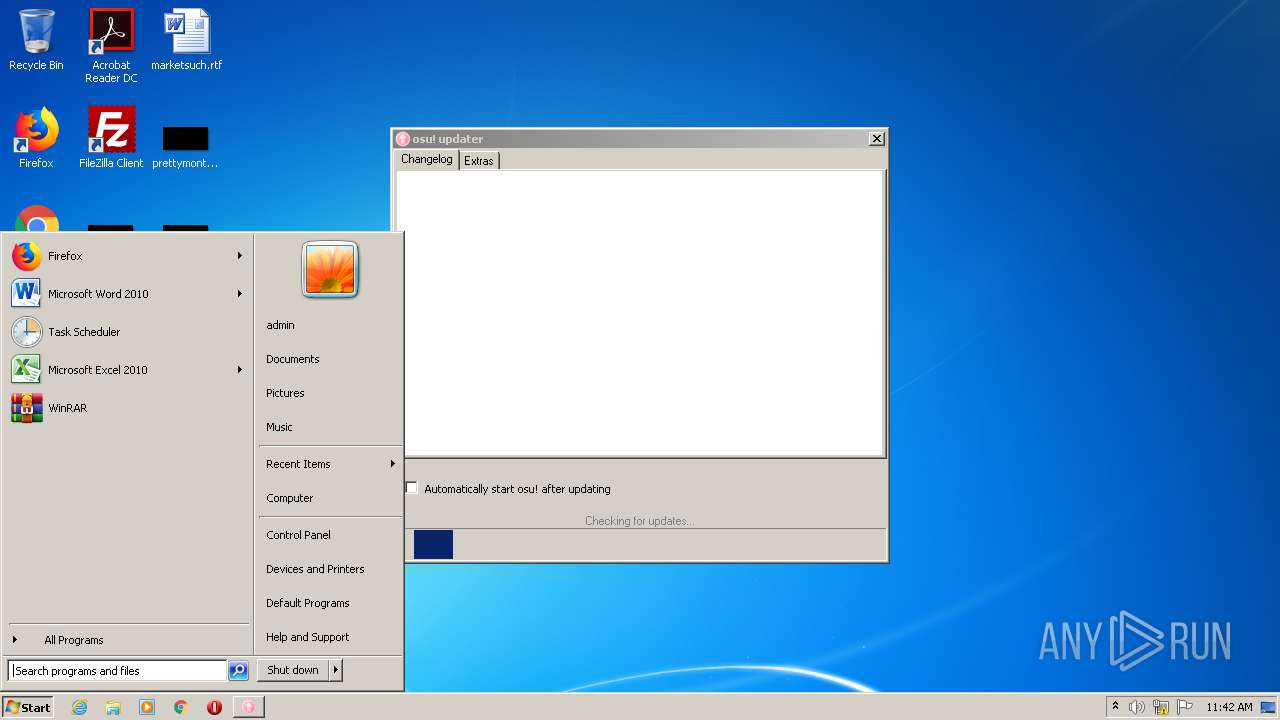Open FileZilla Client desktop shortcut
The image size is (1280, 720).
(111, 138)
